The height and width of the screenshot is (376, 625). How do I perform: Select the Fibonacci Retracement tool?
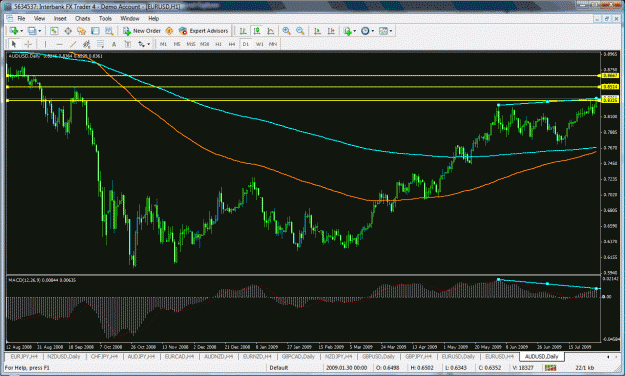(100, 44)
